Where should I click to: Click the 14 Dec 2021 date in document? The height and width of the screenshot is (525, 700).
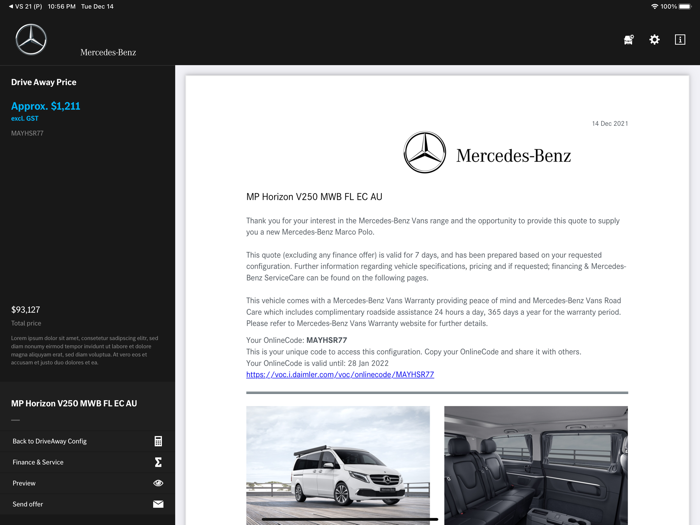610,124
